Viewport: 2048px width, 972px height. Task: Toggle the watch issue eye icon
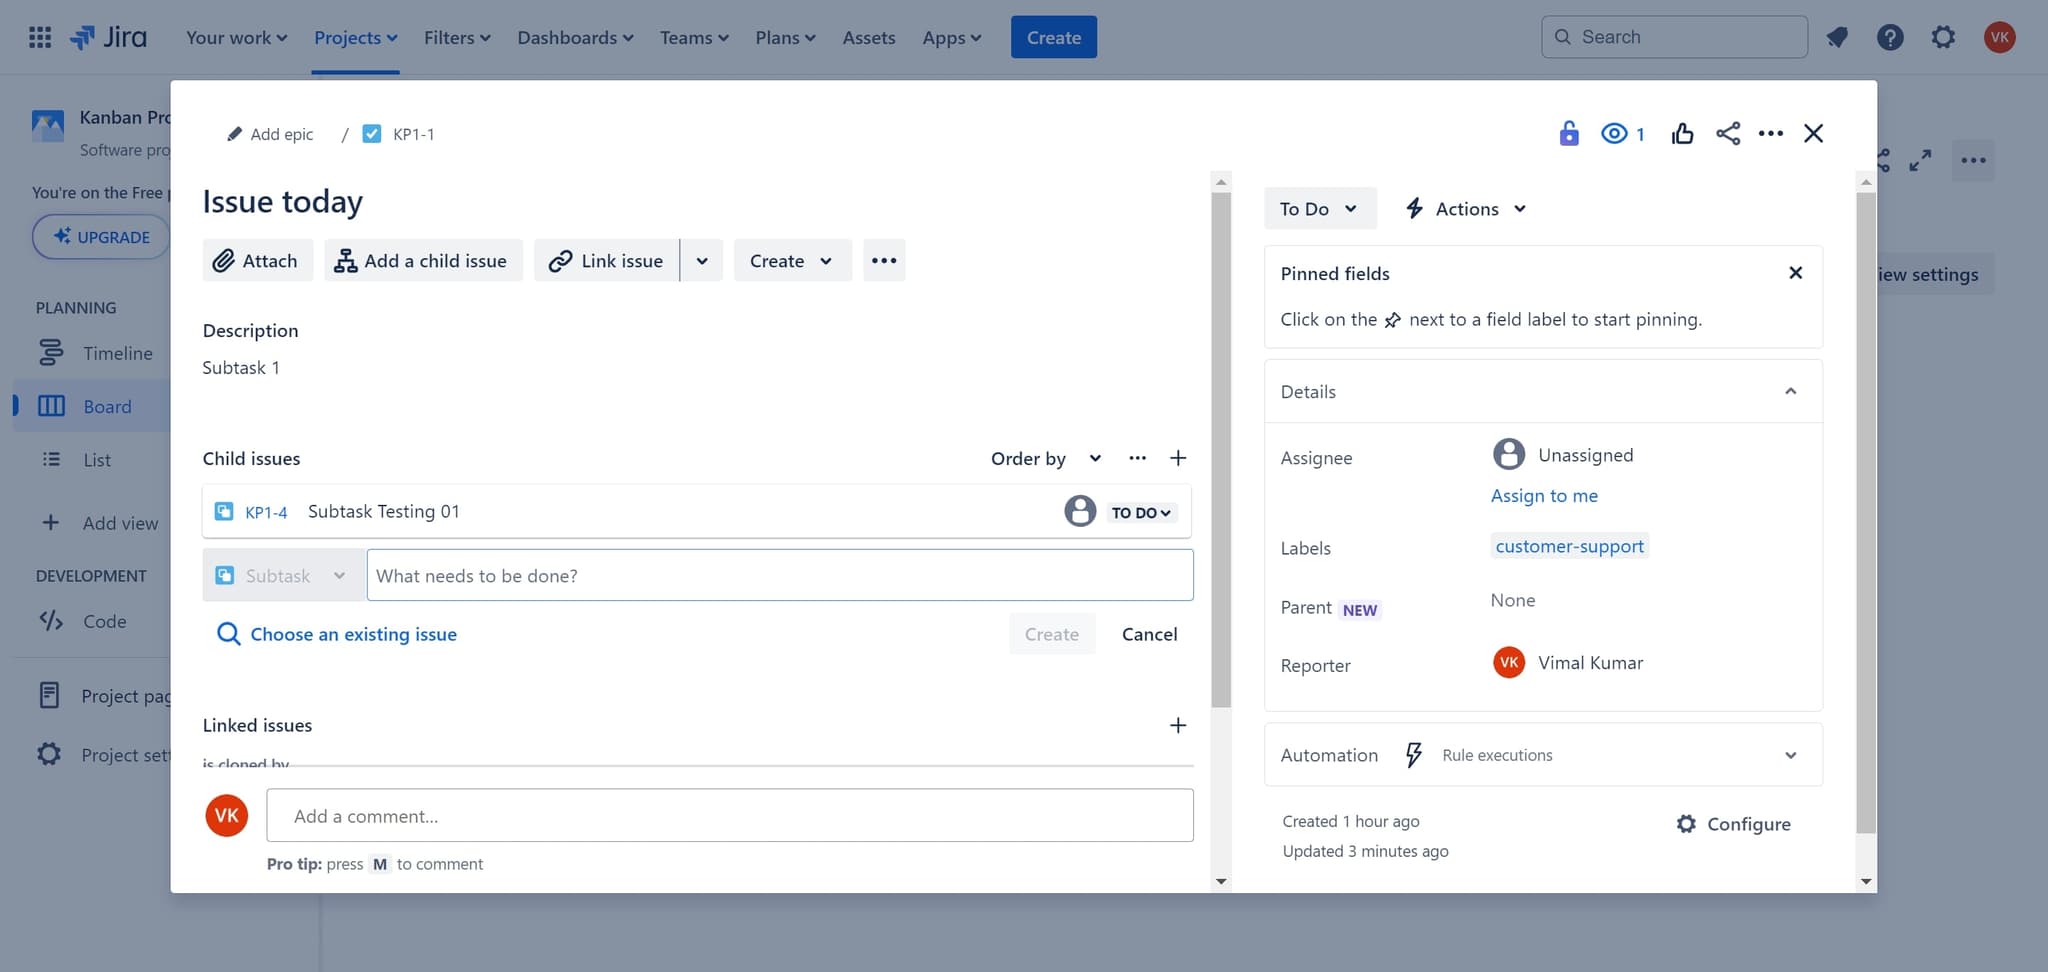point(1614,134)
